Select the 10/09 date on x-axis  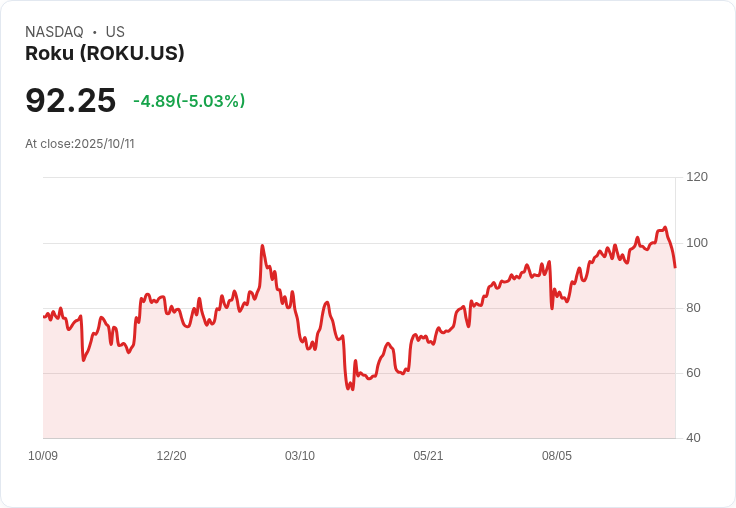click(x=43, y=455)
